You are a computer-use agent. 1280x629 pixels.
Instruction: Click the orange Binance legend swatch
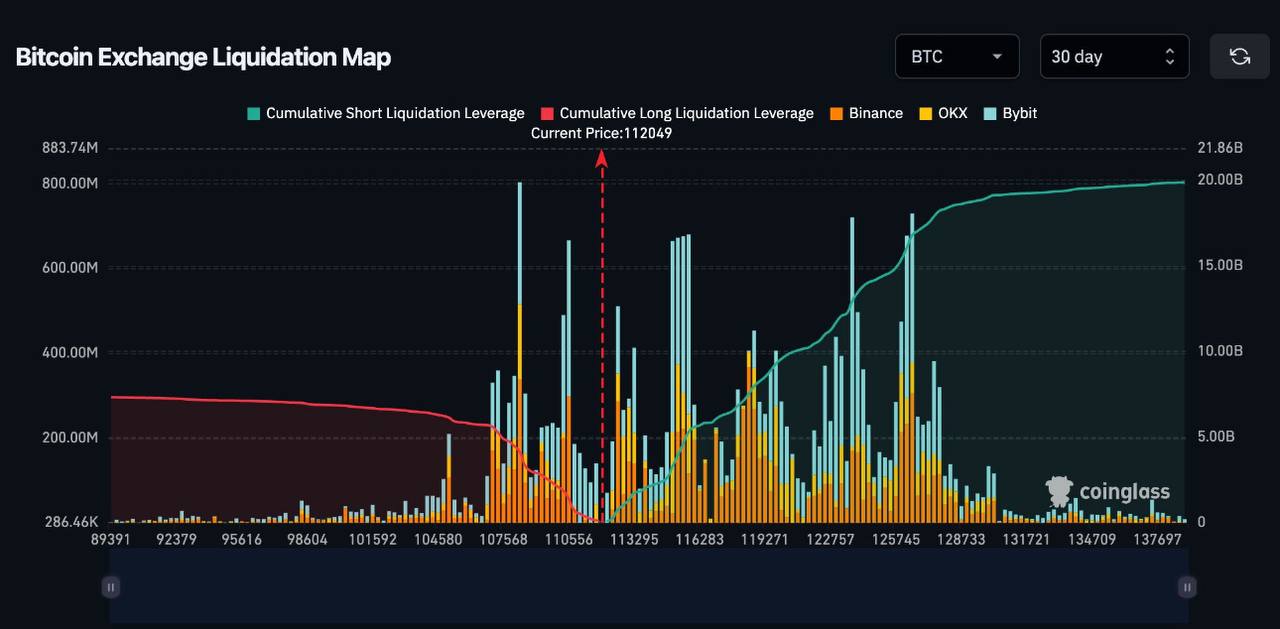pyautogui.click(x=836, y=114)
